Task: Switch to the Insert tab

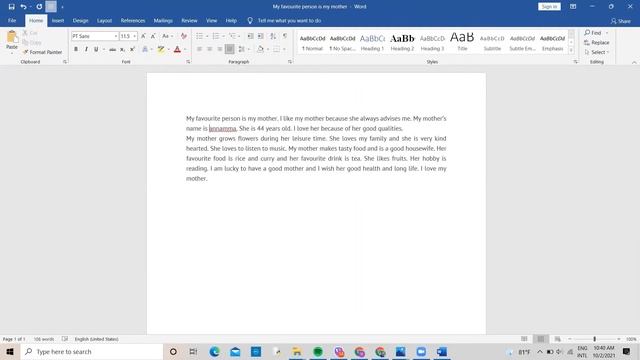Action: coord(58,20)
